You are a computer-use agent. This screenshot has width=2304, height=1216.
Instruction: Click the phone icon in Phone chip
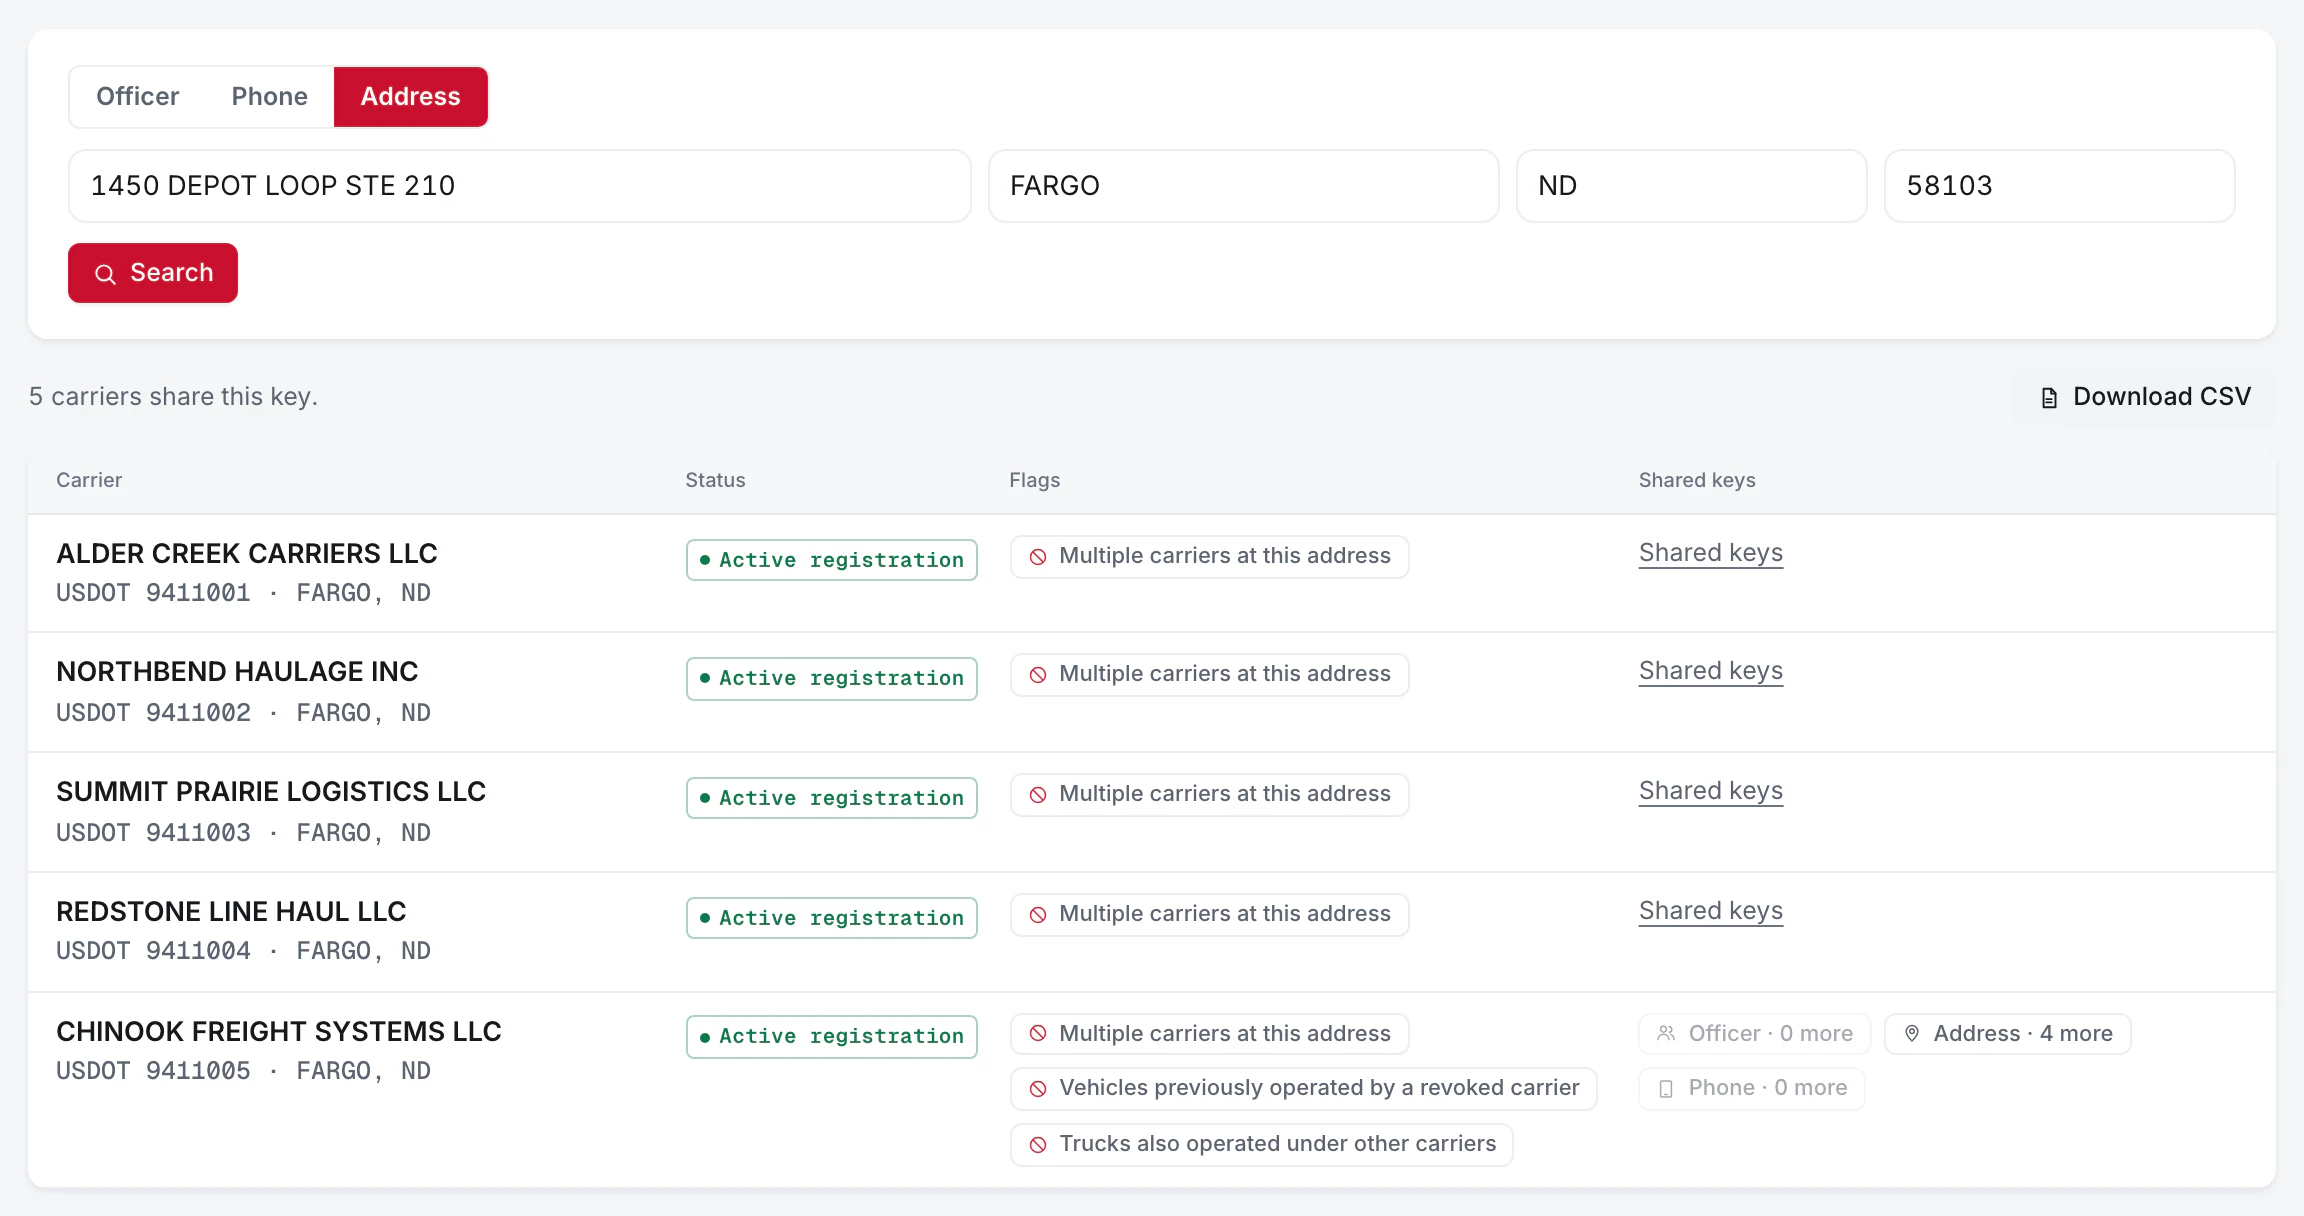1666,1089
